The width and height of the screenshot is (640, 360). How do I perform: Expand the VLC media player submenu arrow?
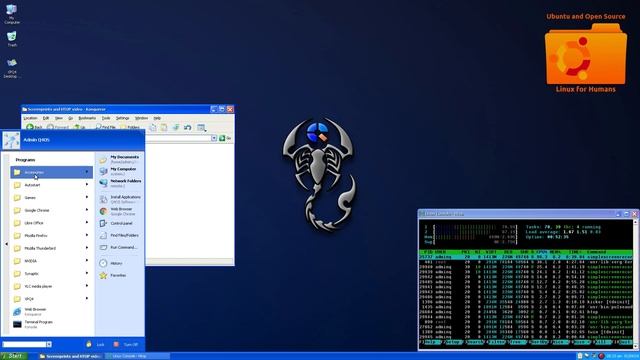[x=87, y=286]
